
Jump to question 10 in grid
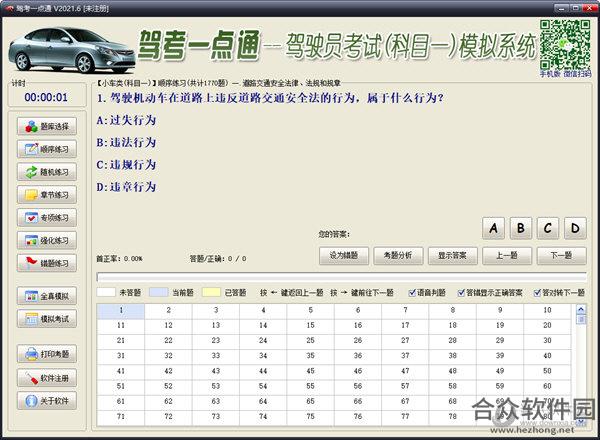coord(547,310)
